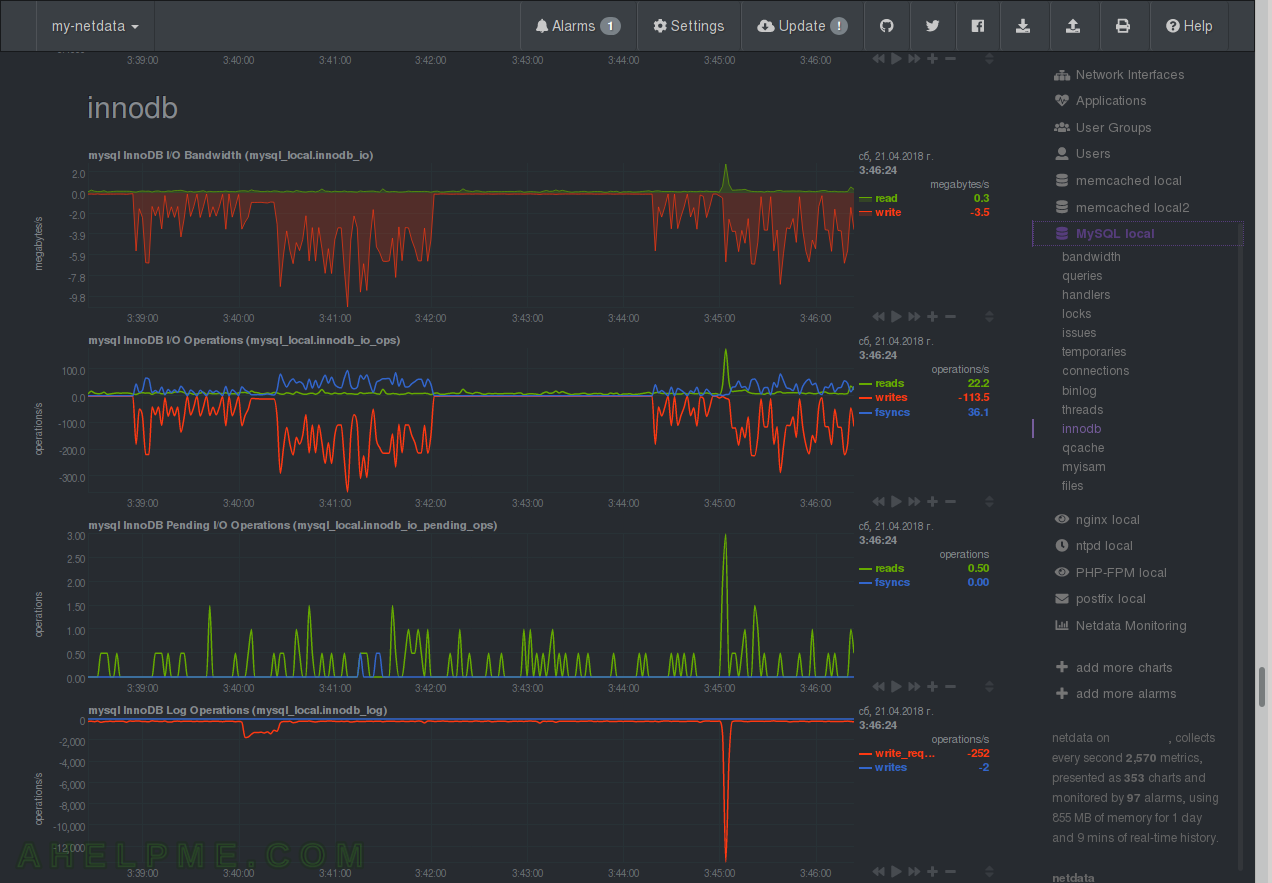Toggle the 'read' dimension in I/O Bandwidth legend
This screenshot has width=1272, height=883.
(886, 199)
